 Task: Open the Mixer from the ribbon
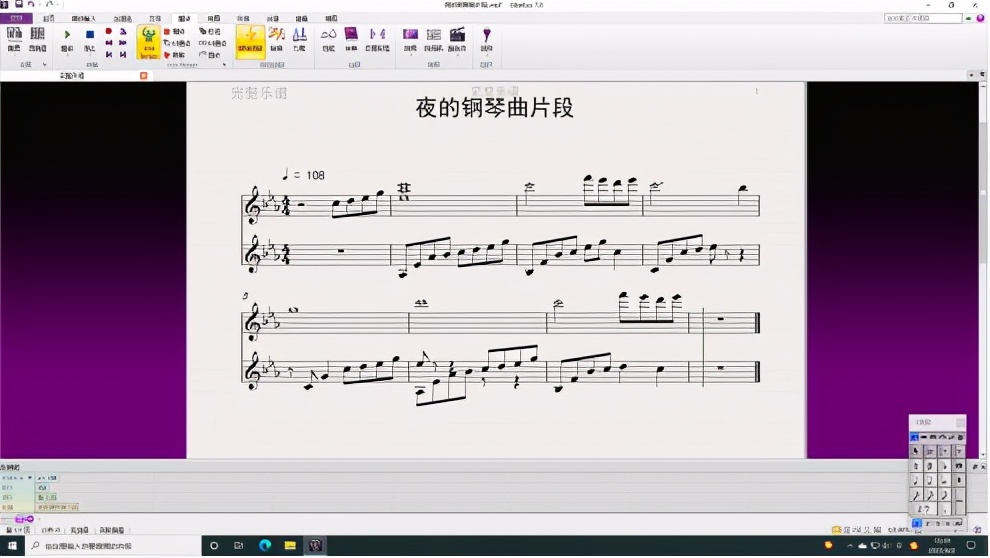click(x=37, y=39)
